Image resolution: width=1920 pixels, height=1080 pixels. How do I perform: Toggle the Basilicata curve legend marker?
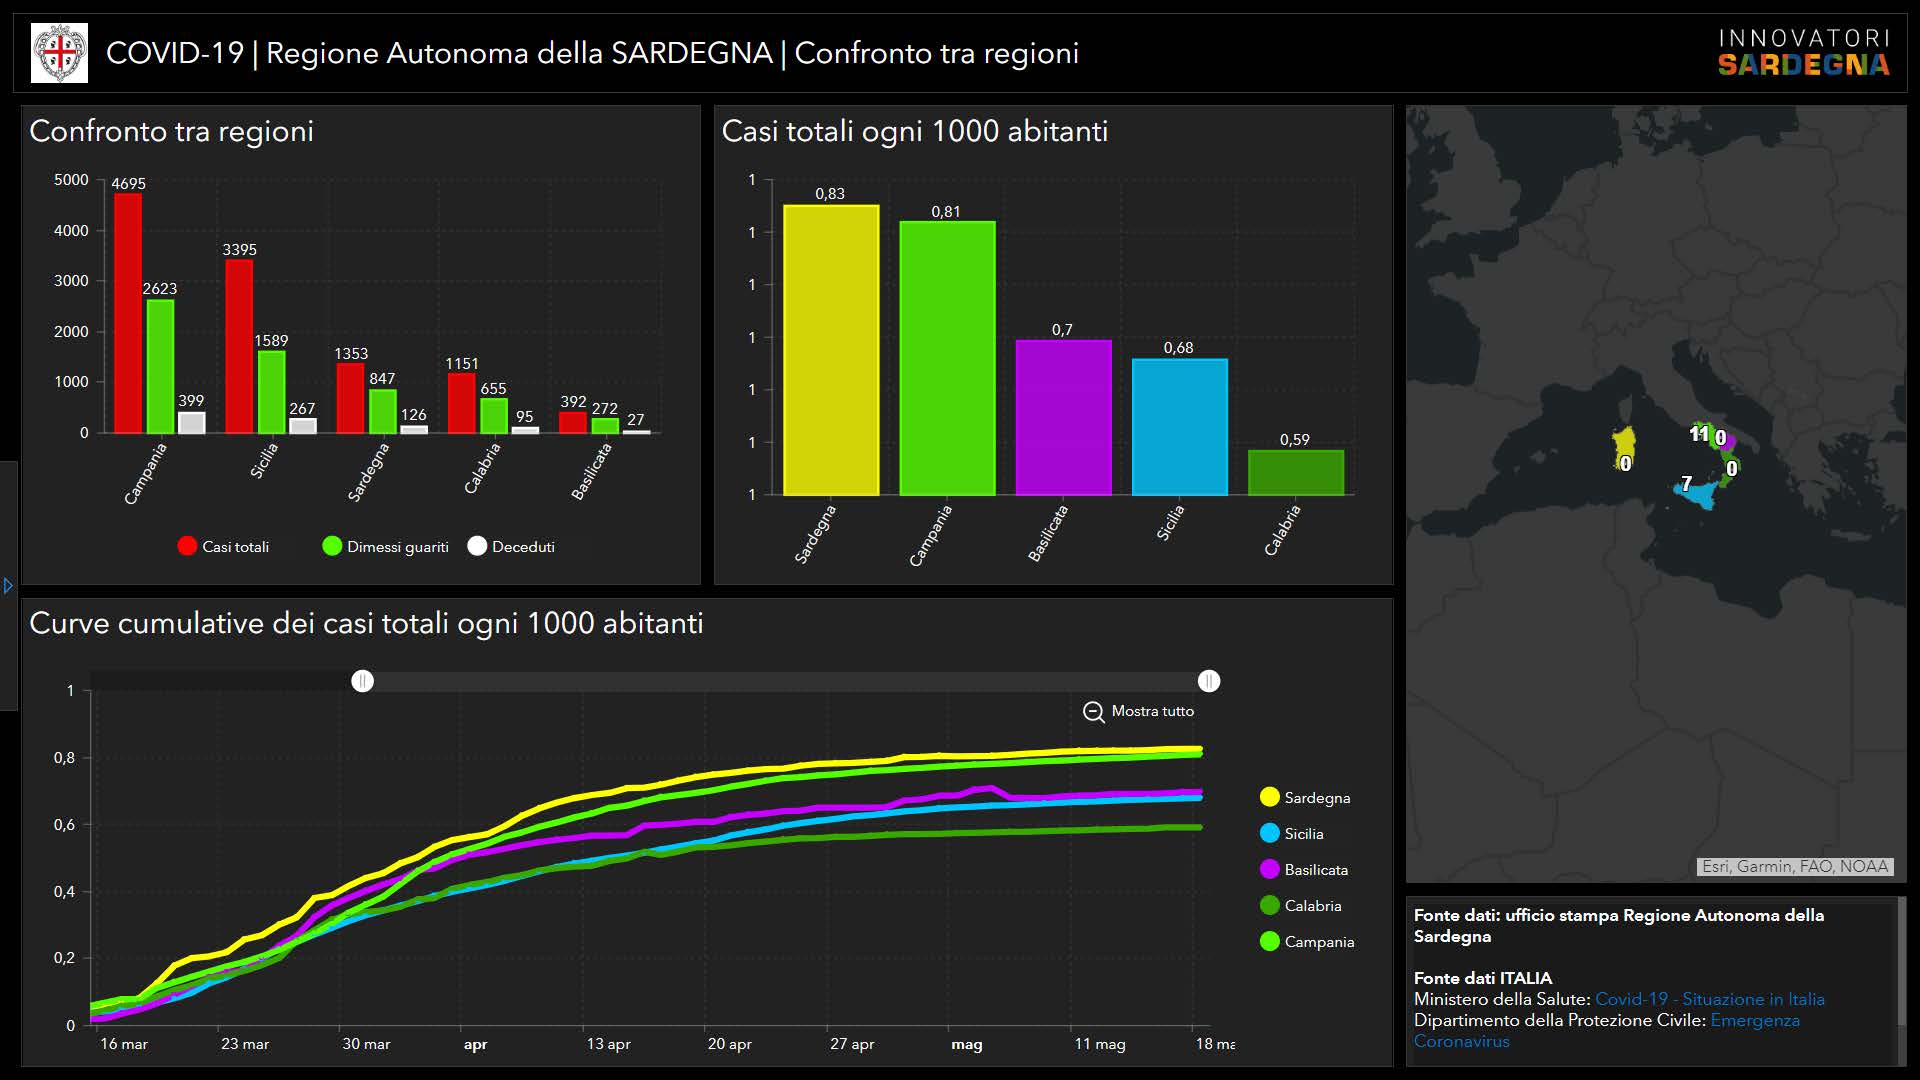(1270, 869)
